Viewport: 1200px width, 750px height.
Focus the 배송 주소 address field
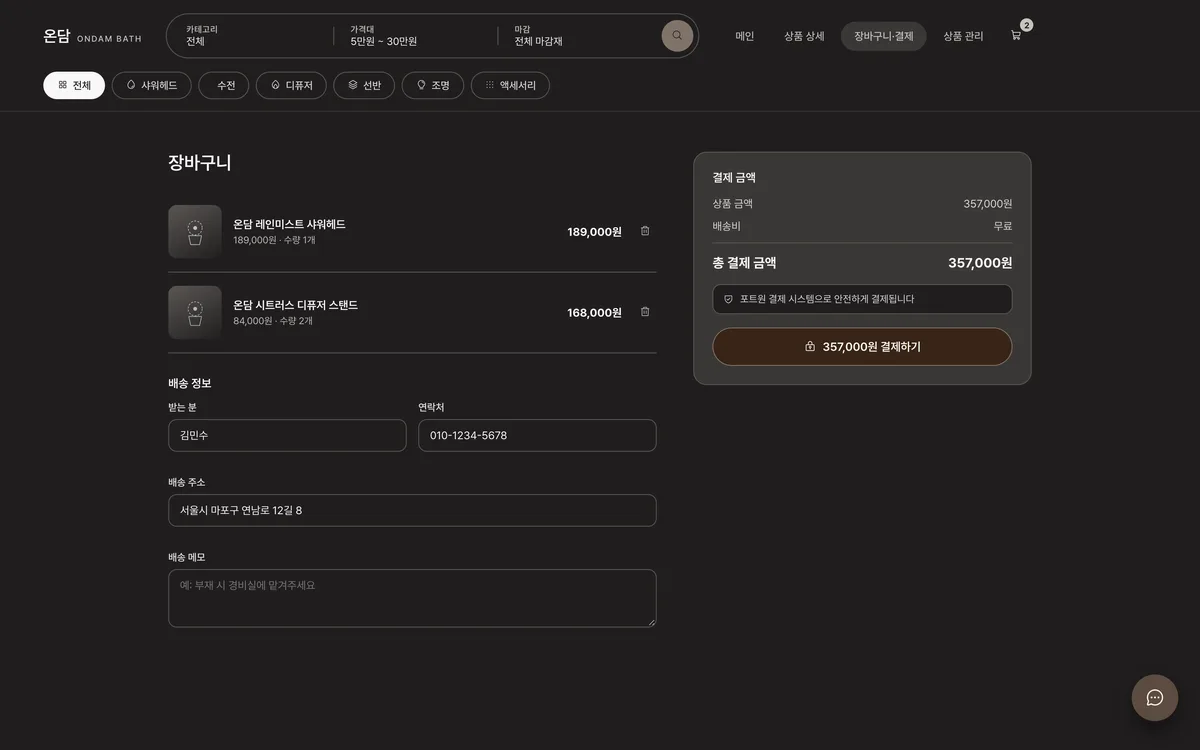pyautogui.click(x=412, y=510)
